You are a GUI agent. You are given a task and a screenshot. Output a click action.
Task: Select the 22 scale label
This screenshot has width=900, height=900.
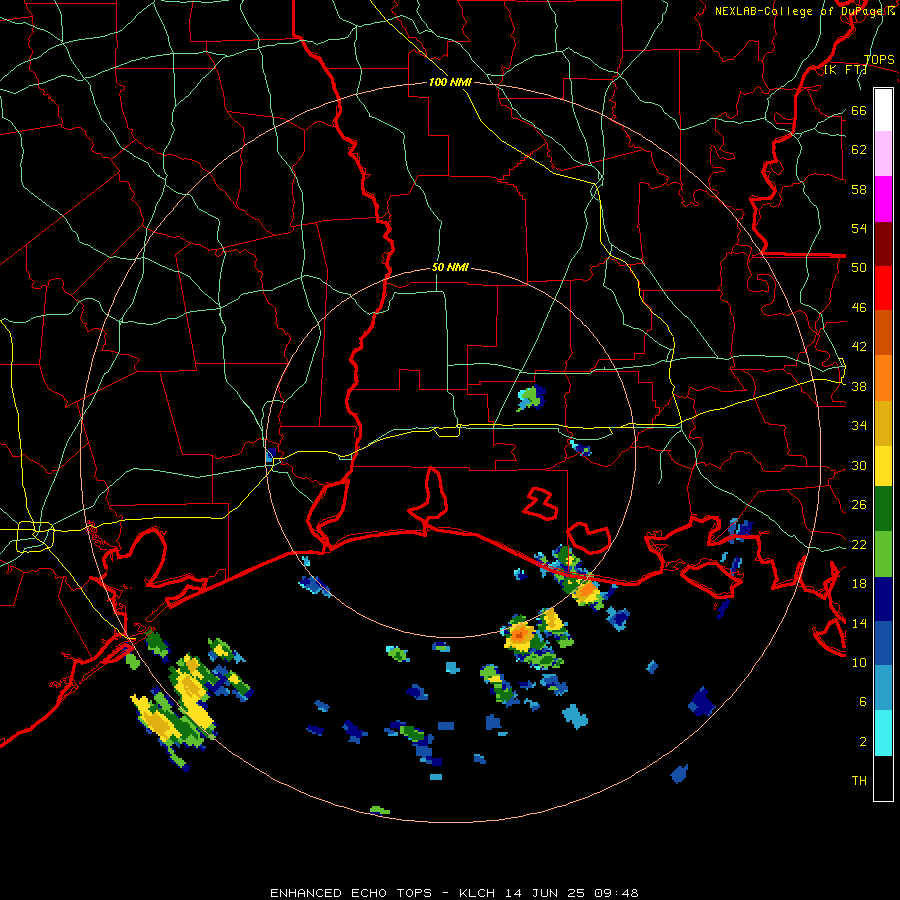(859, 545)
